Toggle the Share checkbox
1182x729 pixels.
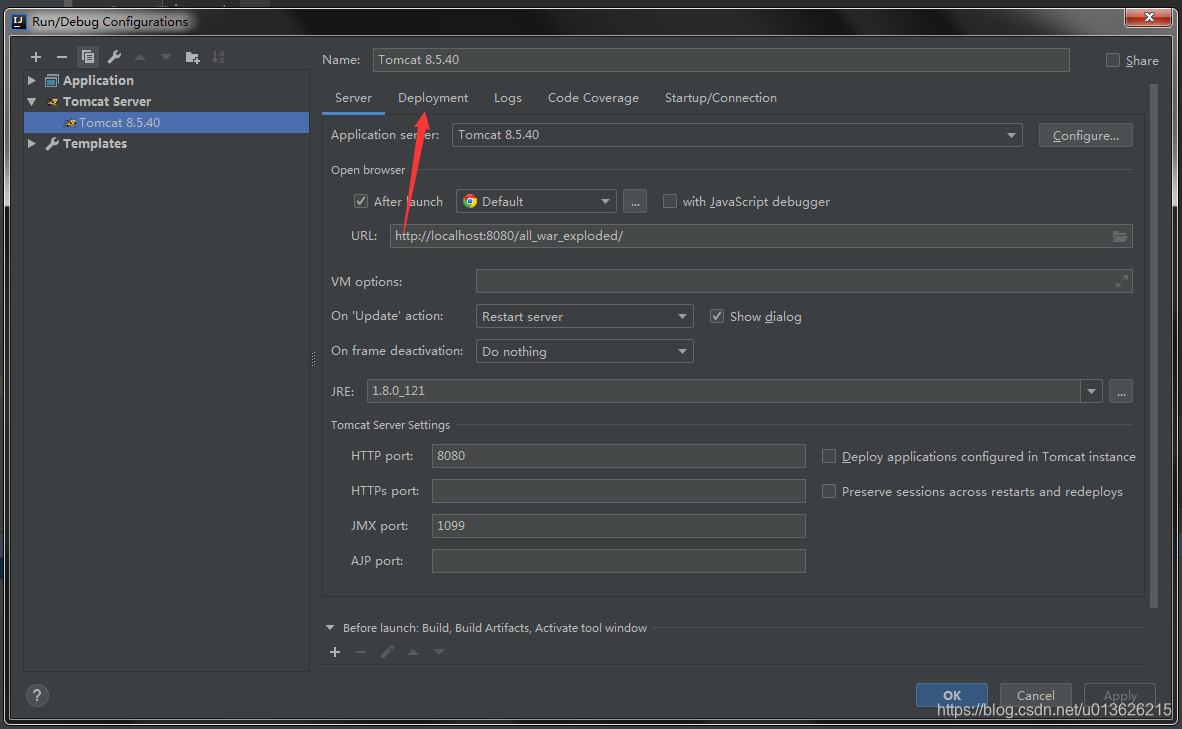pos(1113,60)
